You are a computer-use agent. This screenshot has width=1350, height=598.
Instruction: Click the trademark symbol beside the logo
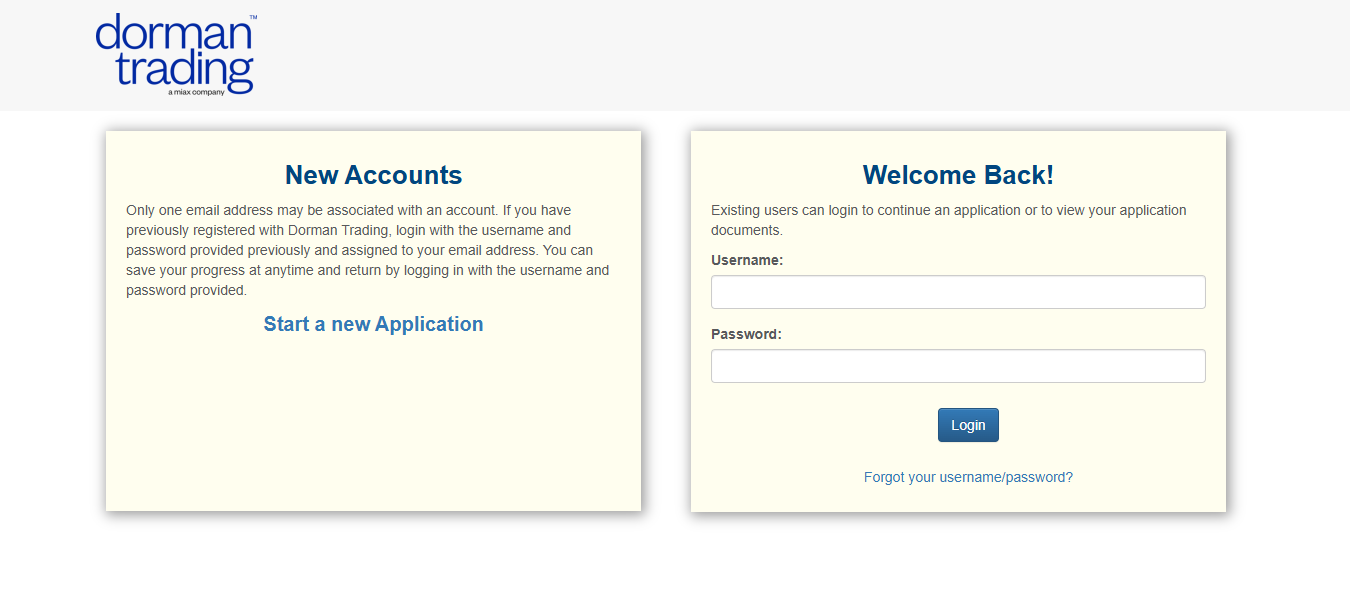[x=253, y=18]
